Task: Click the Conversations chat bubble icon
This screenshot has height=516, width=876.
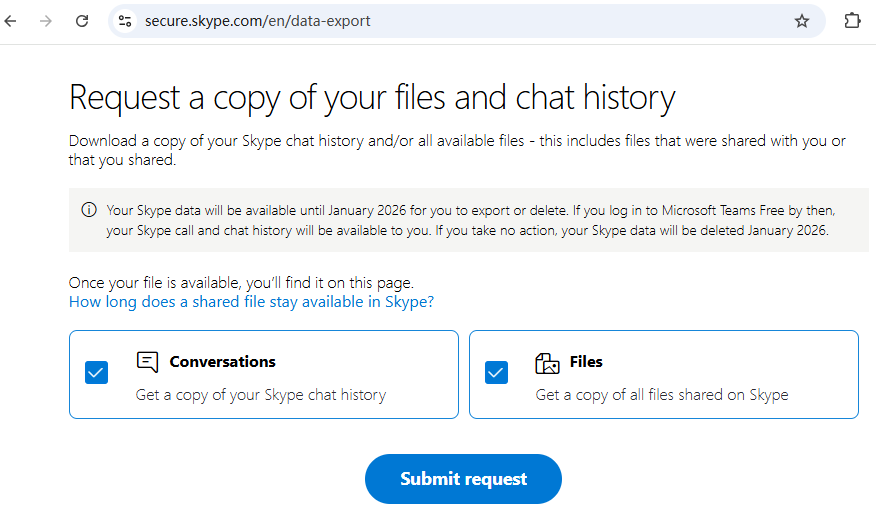Action: pos(147,362)
